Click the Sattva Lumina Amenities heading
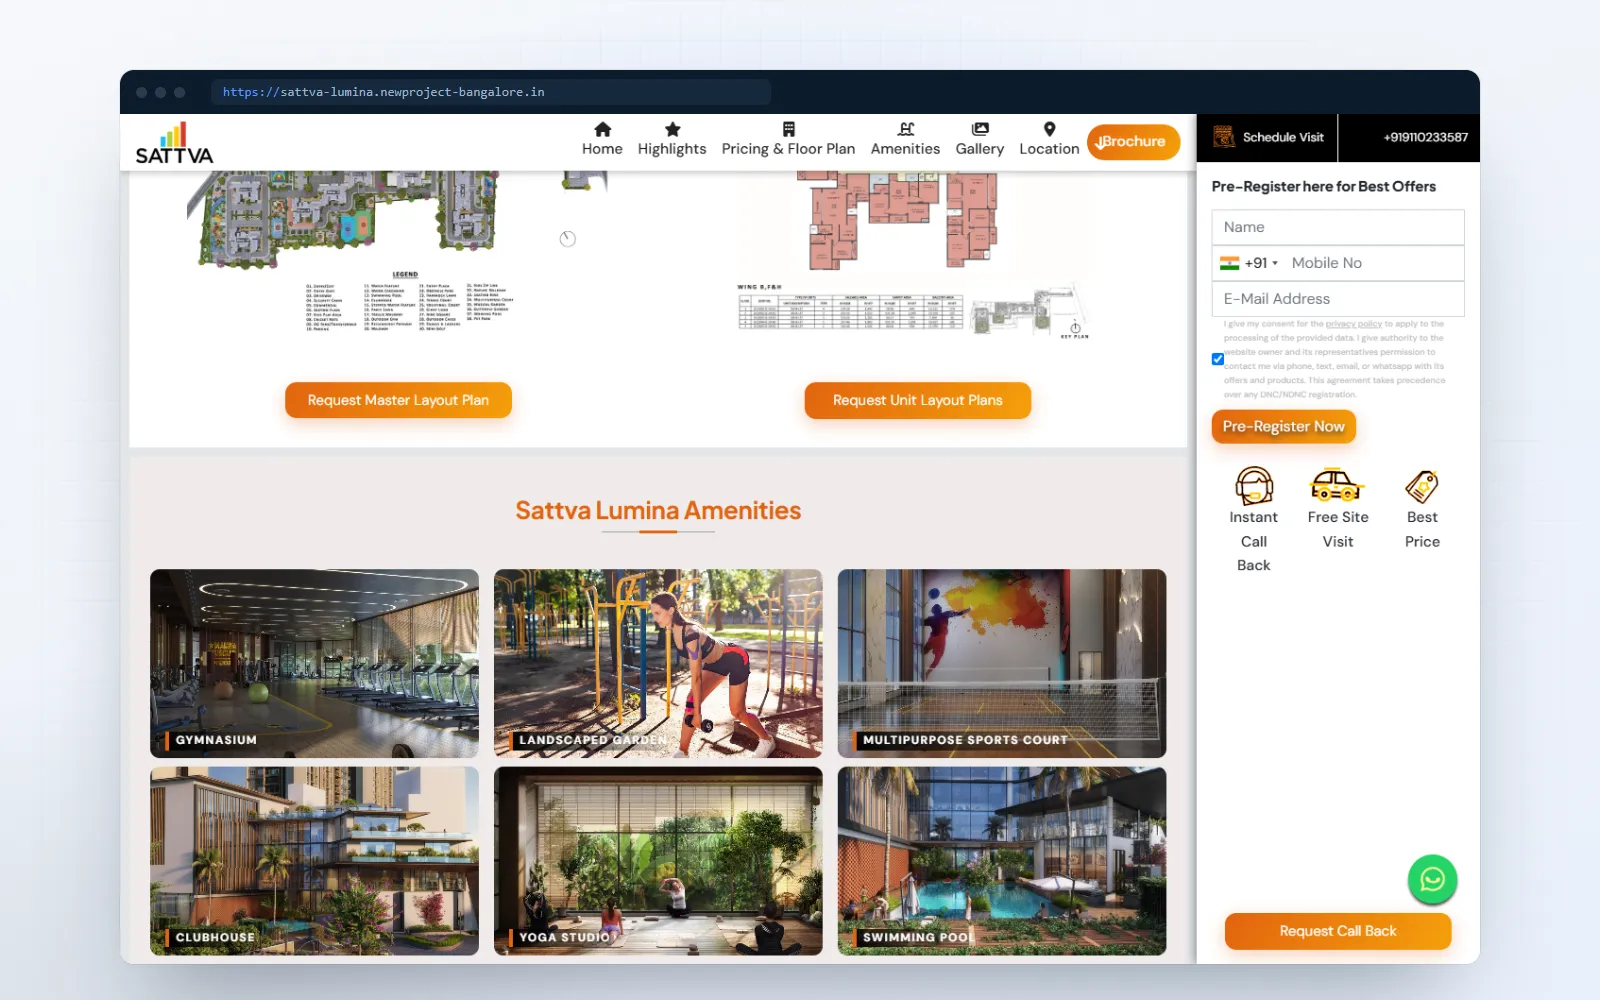This screenshot has width=1600, height=1000. (x=658, y=510)
